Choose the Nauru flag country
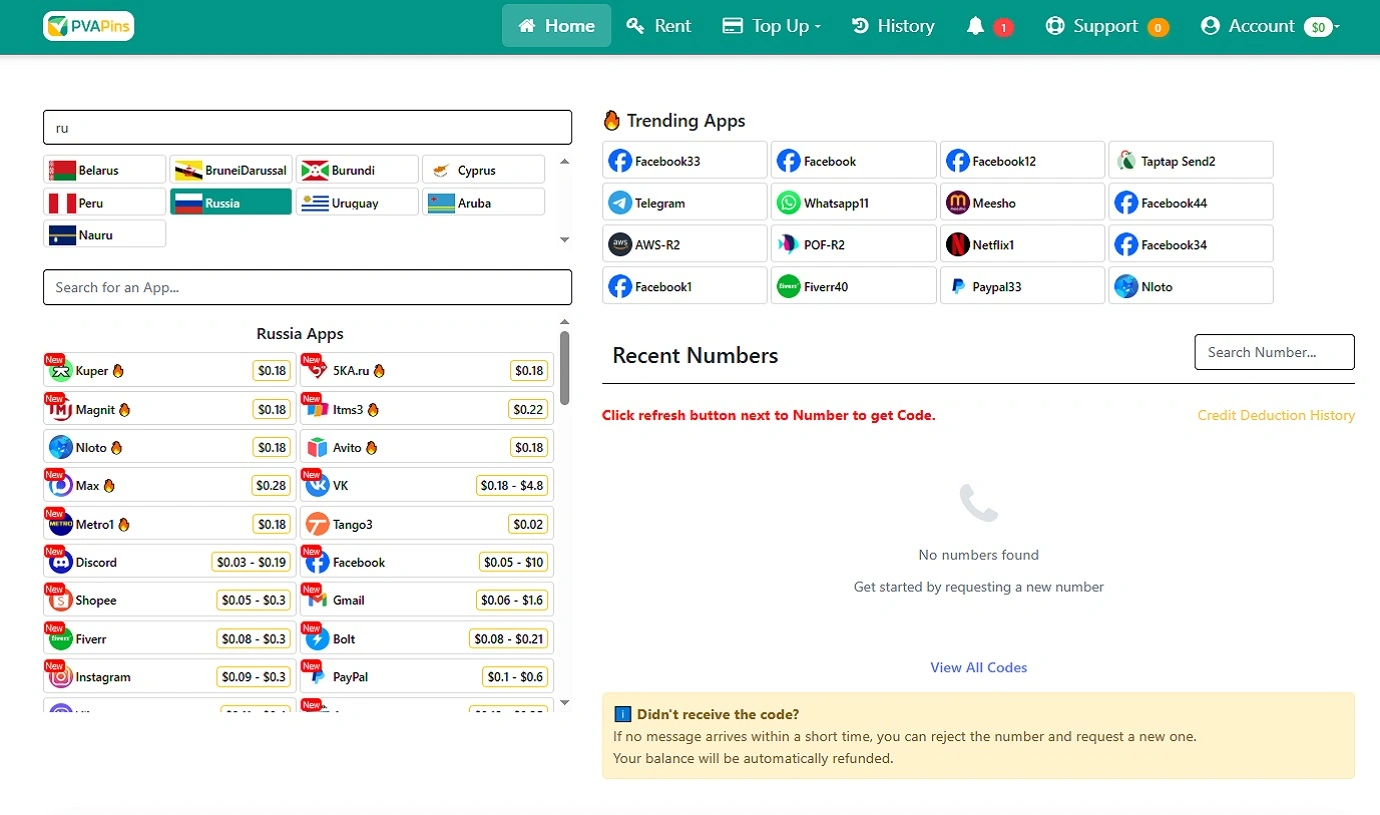1380x815 pixels. (x=105, y=235)
